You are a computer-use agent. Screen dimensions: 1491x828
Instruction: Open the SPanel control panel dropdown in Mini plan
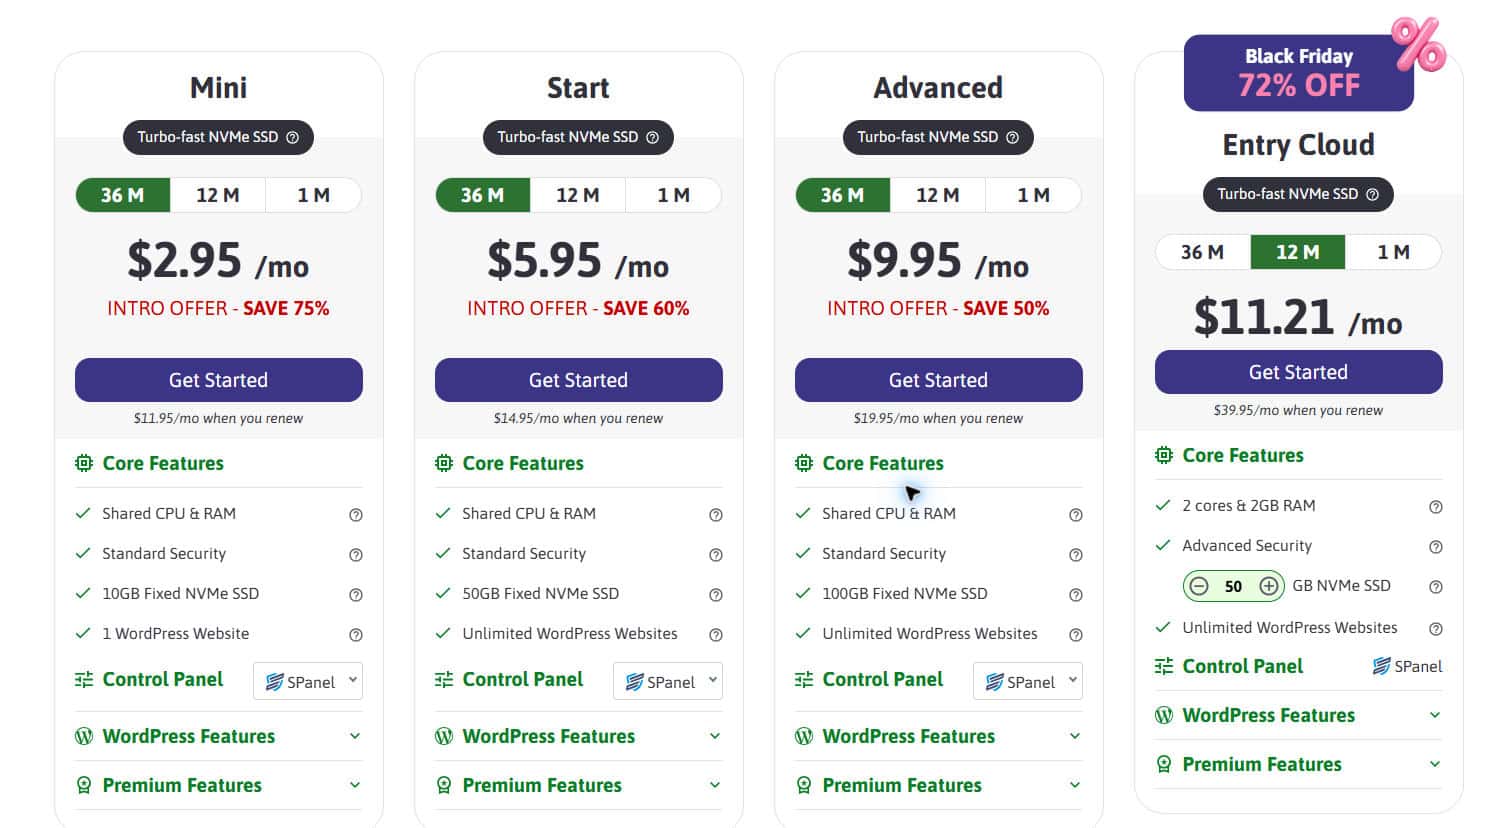tap(308, 681)
